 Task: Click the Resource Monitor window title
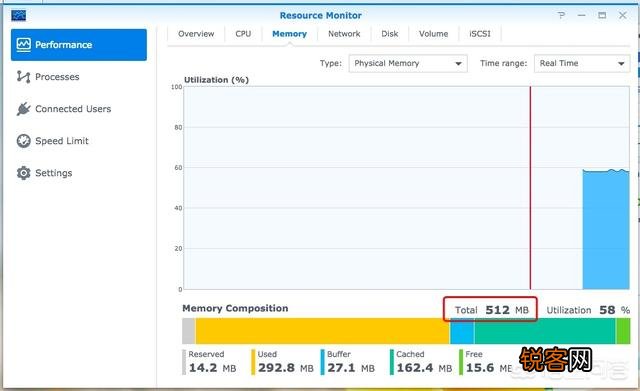(x=320, y=16)
